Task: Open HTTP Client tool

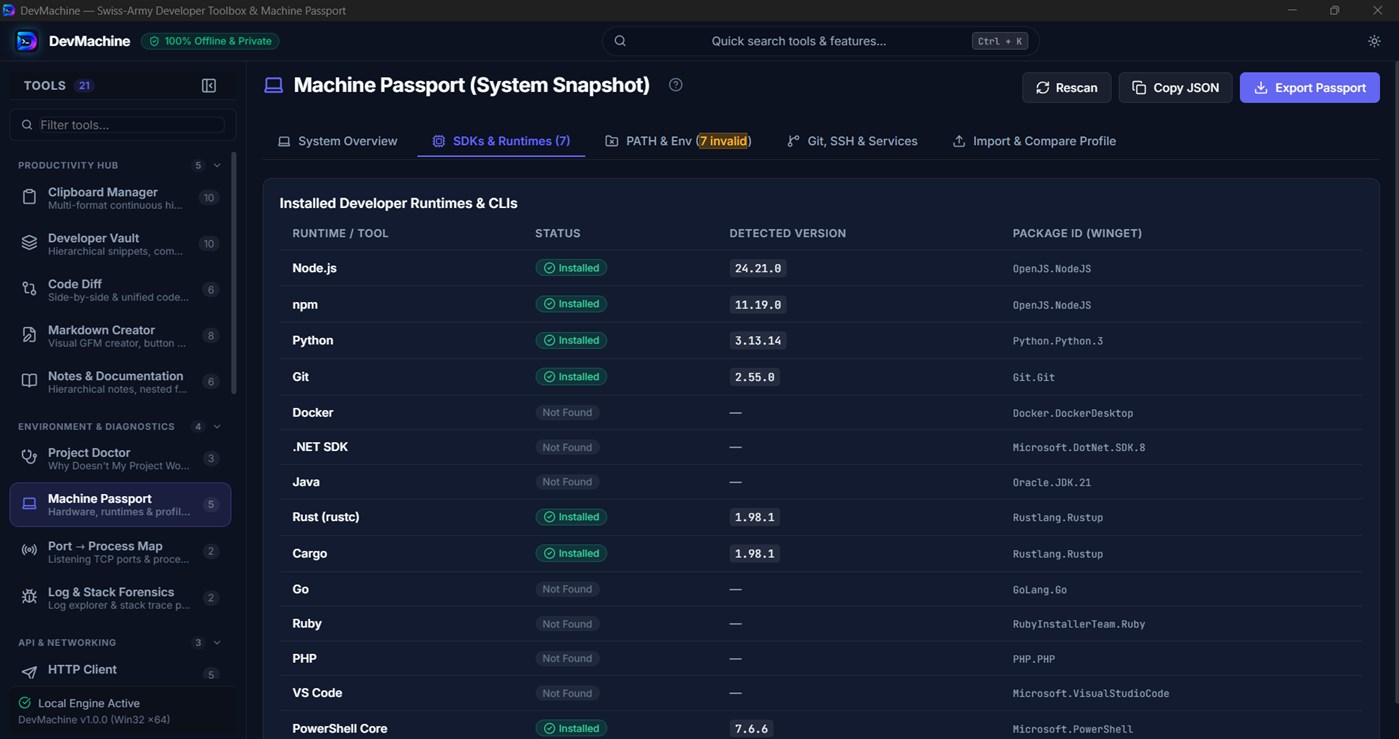Action: pos(120,671)
